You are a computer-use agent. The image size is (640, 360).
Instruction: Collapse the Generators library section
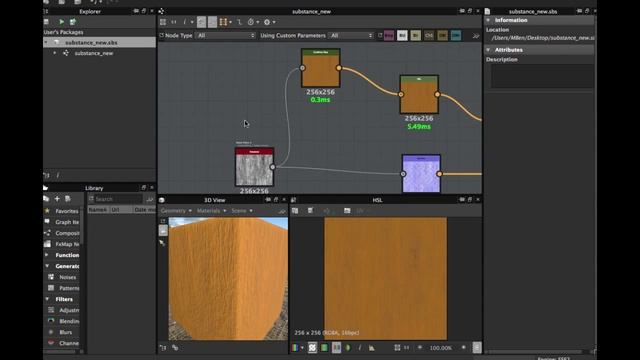[x=47, y=266]
